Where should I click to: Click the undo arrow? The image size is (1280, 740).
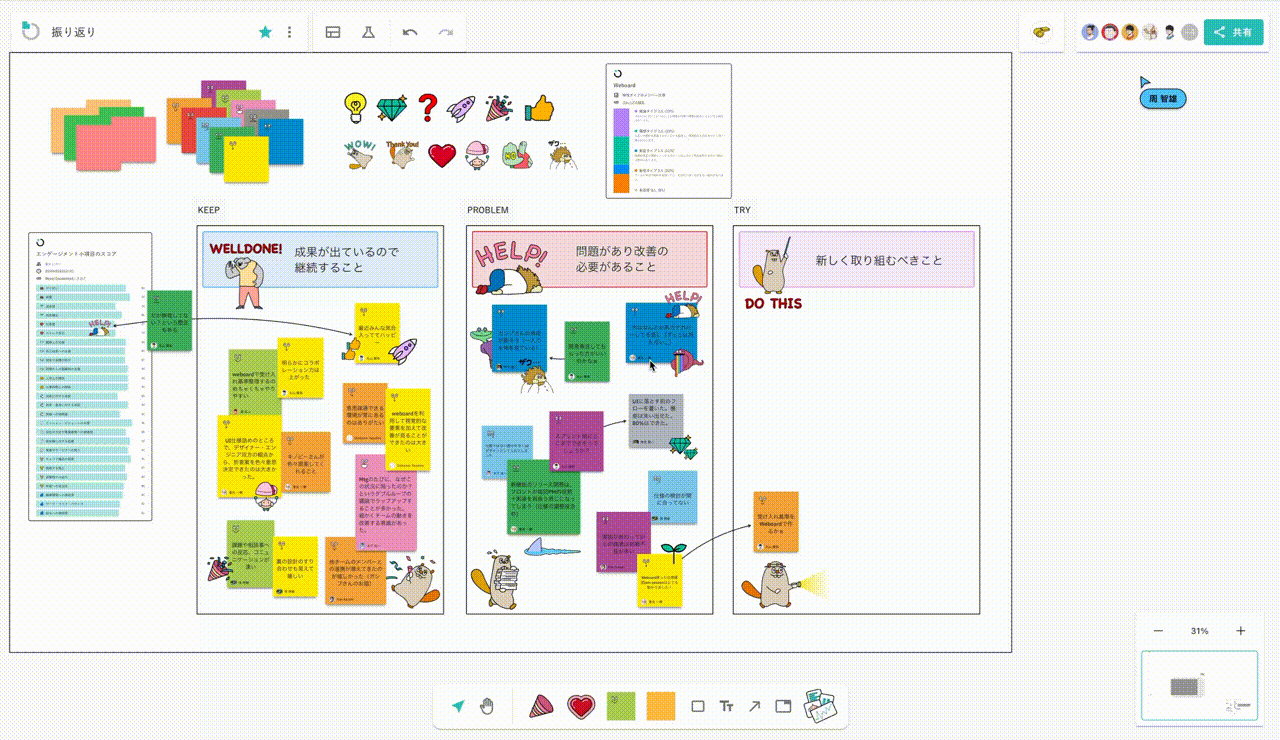[410, 32]
